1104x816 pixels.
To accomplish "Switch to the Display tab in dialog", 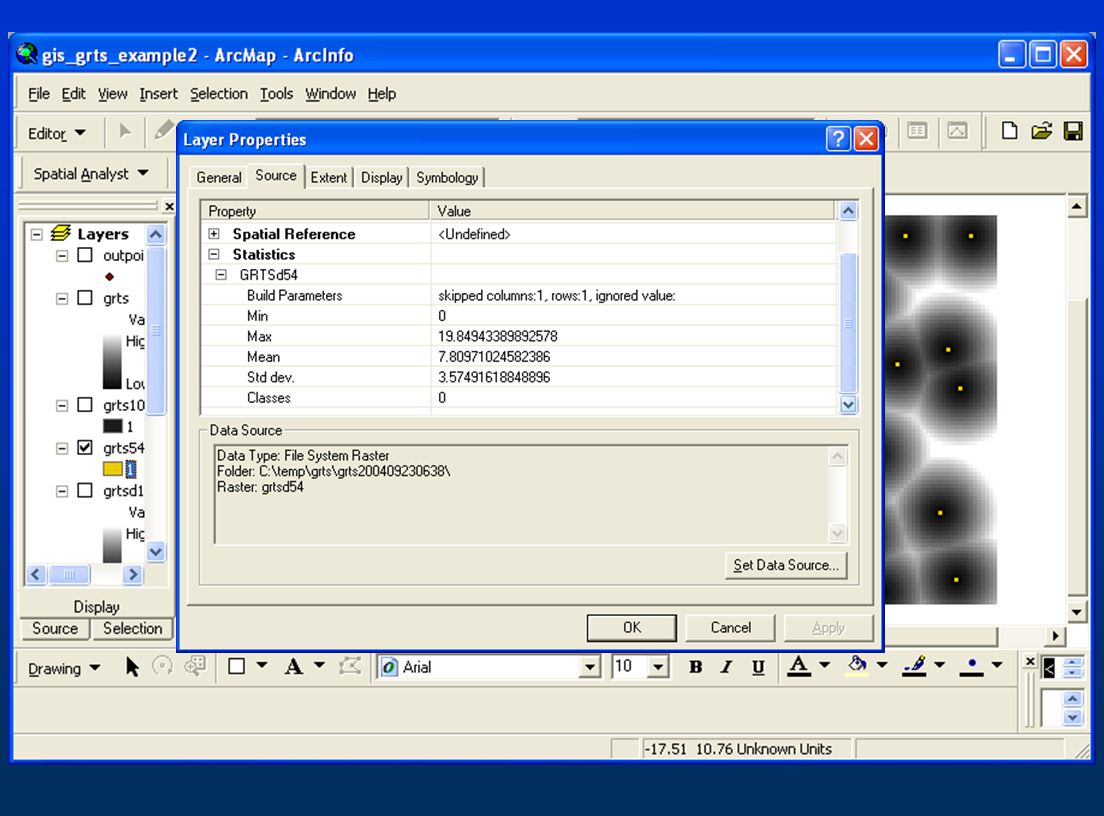I will (382, 177).
